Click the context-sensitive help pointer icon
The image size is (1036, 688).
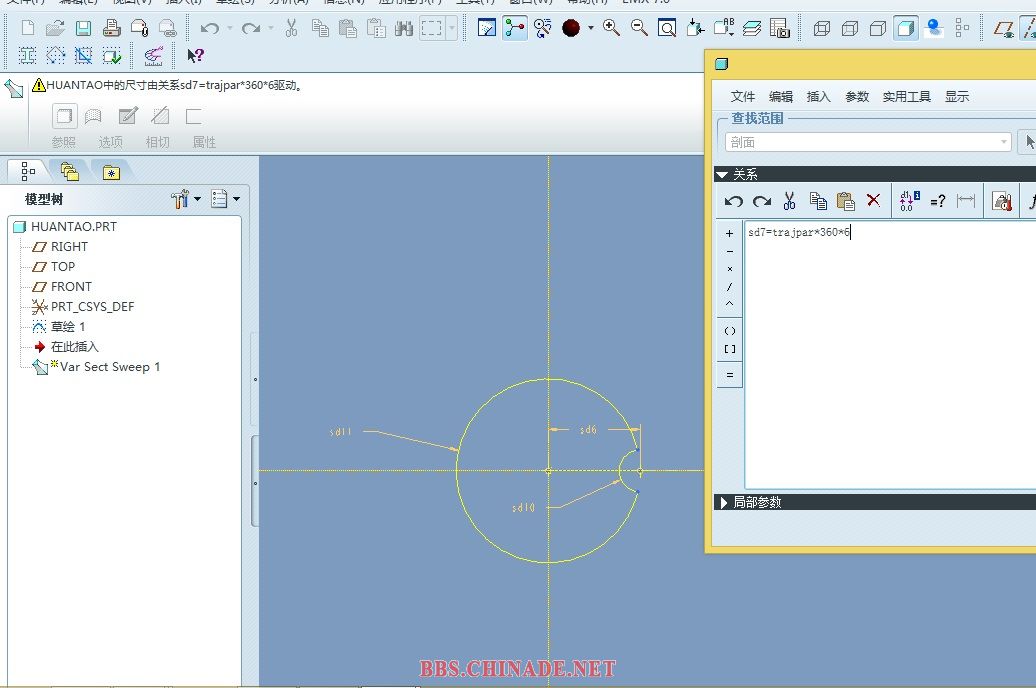pyautogui.click(x=195, y=56)
